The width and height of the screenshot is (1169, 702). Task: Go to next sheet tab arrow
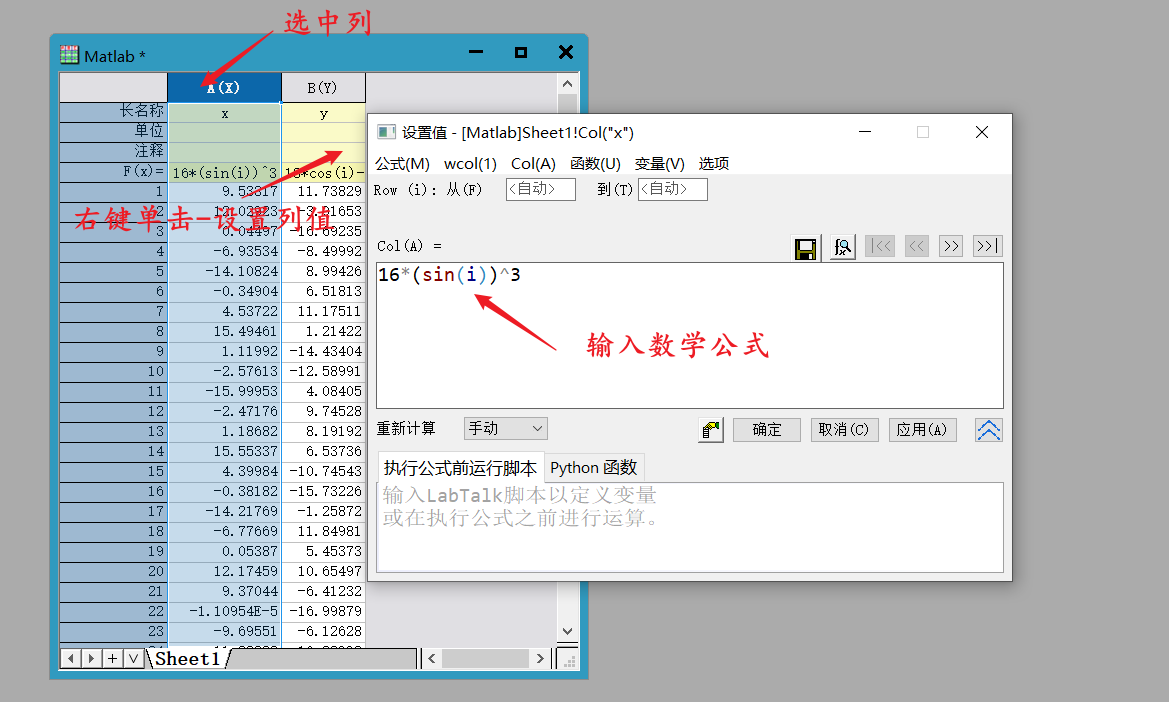point(92,658)
